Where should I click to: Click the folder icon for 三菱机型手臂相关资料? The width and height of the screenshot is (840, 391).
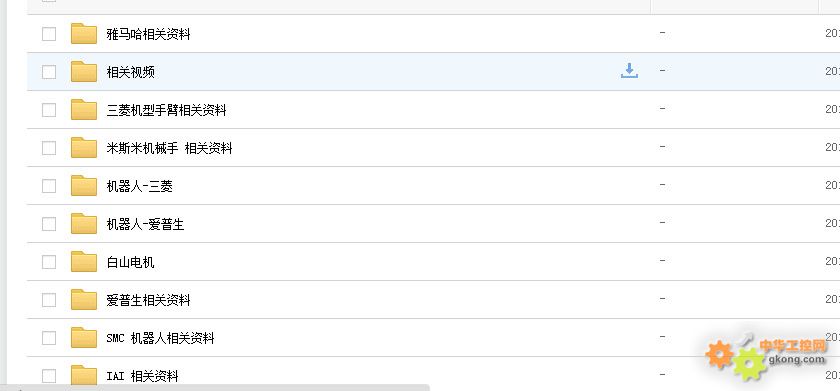[x=84, y=110]
